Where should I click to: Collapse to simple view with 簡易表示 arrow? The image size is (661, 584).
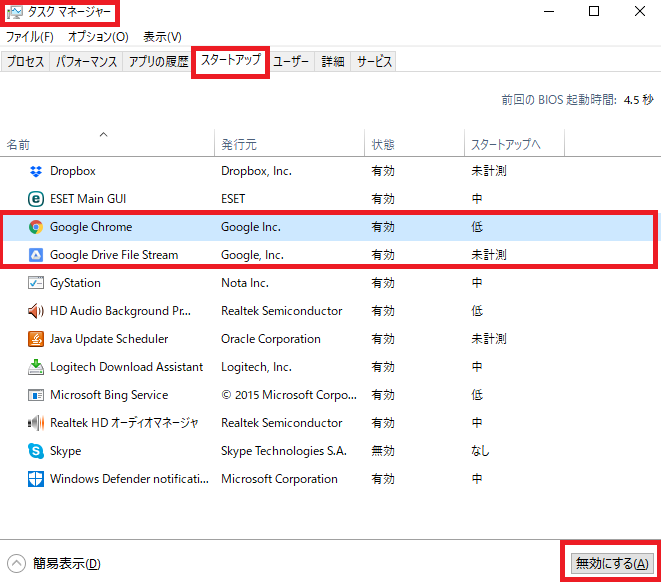[x=16, y=563]
